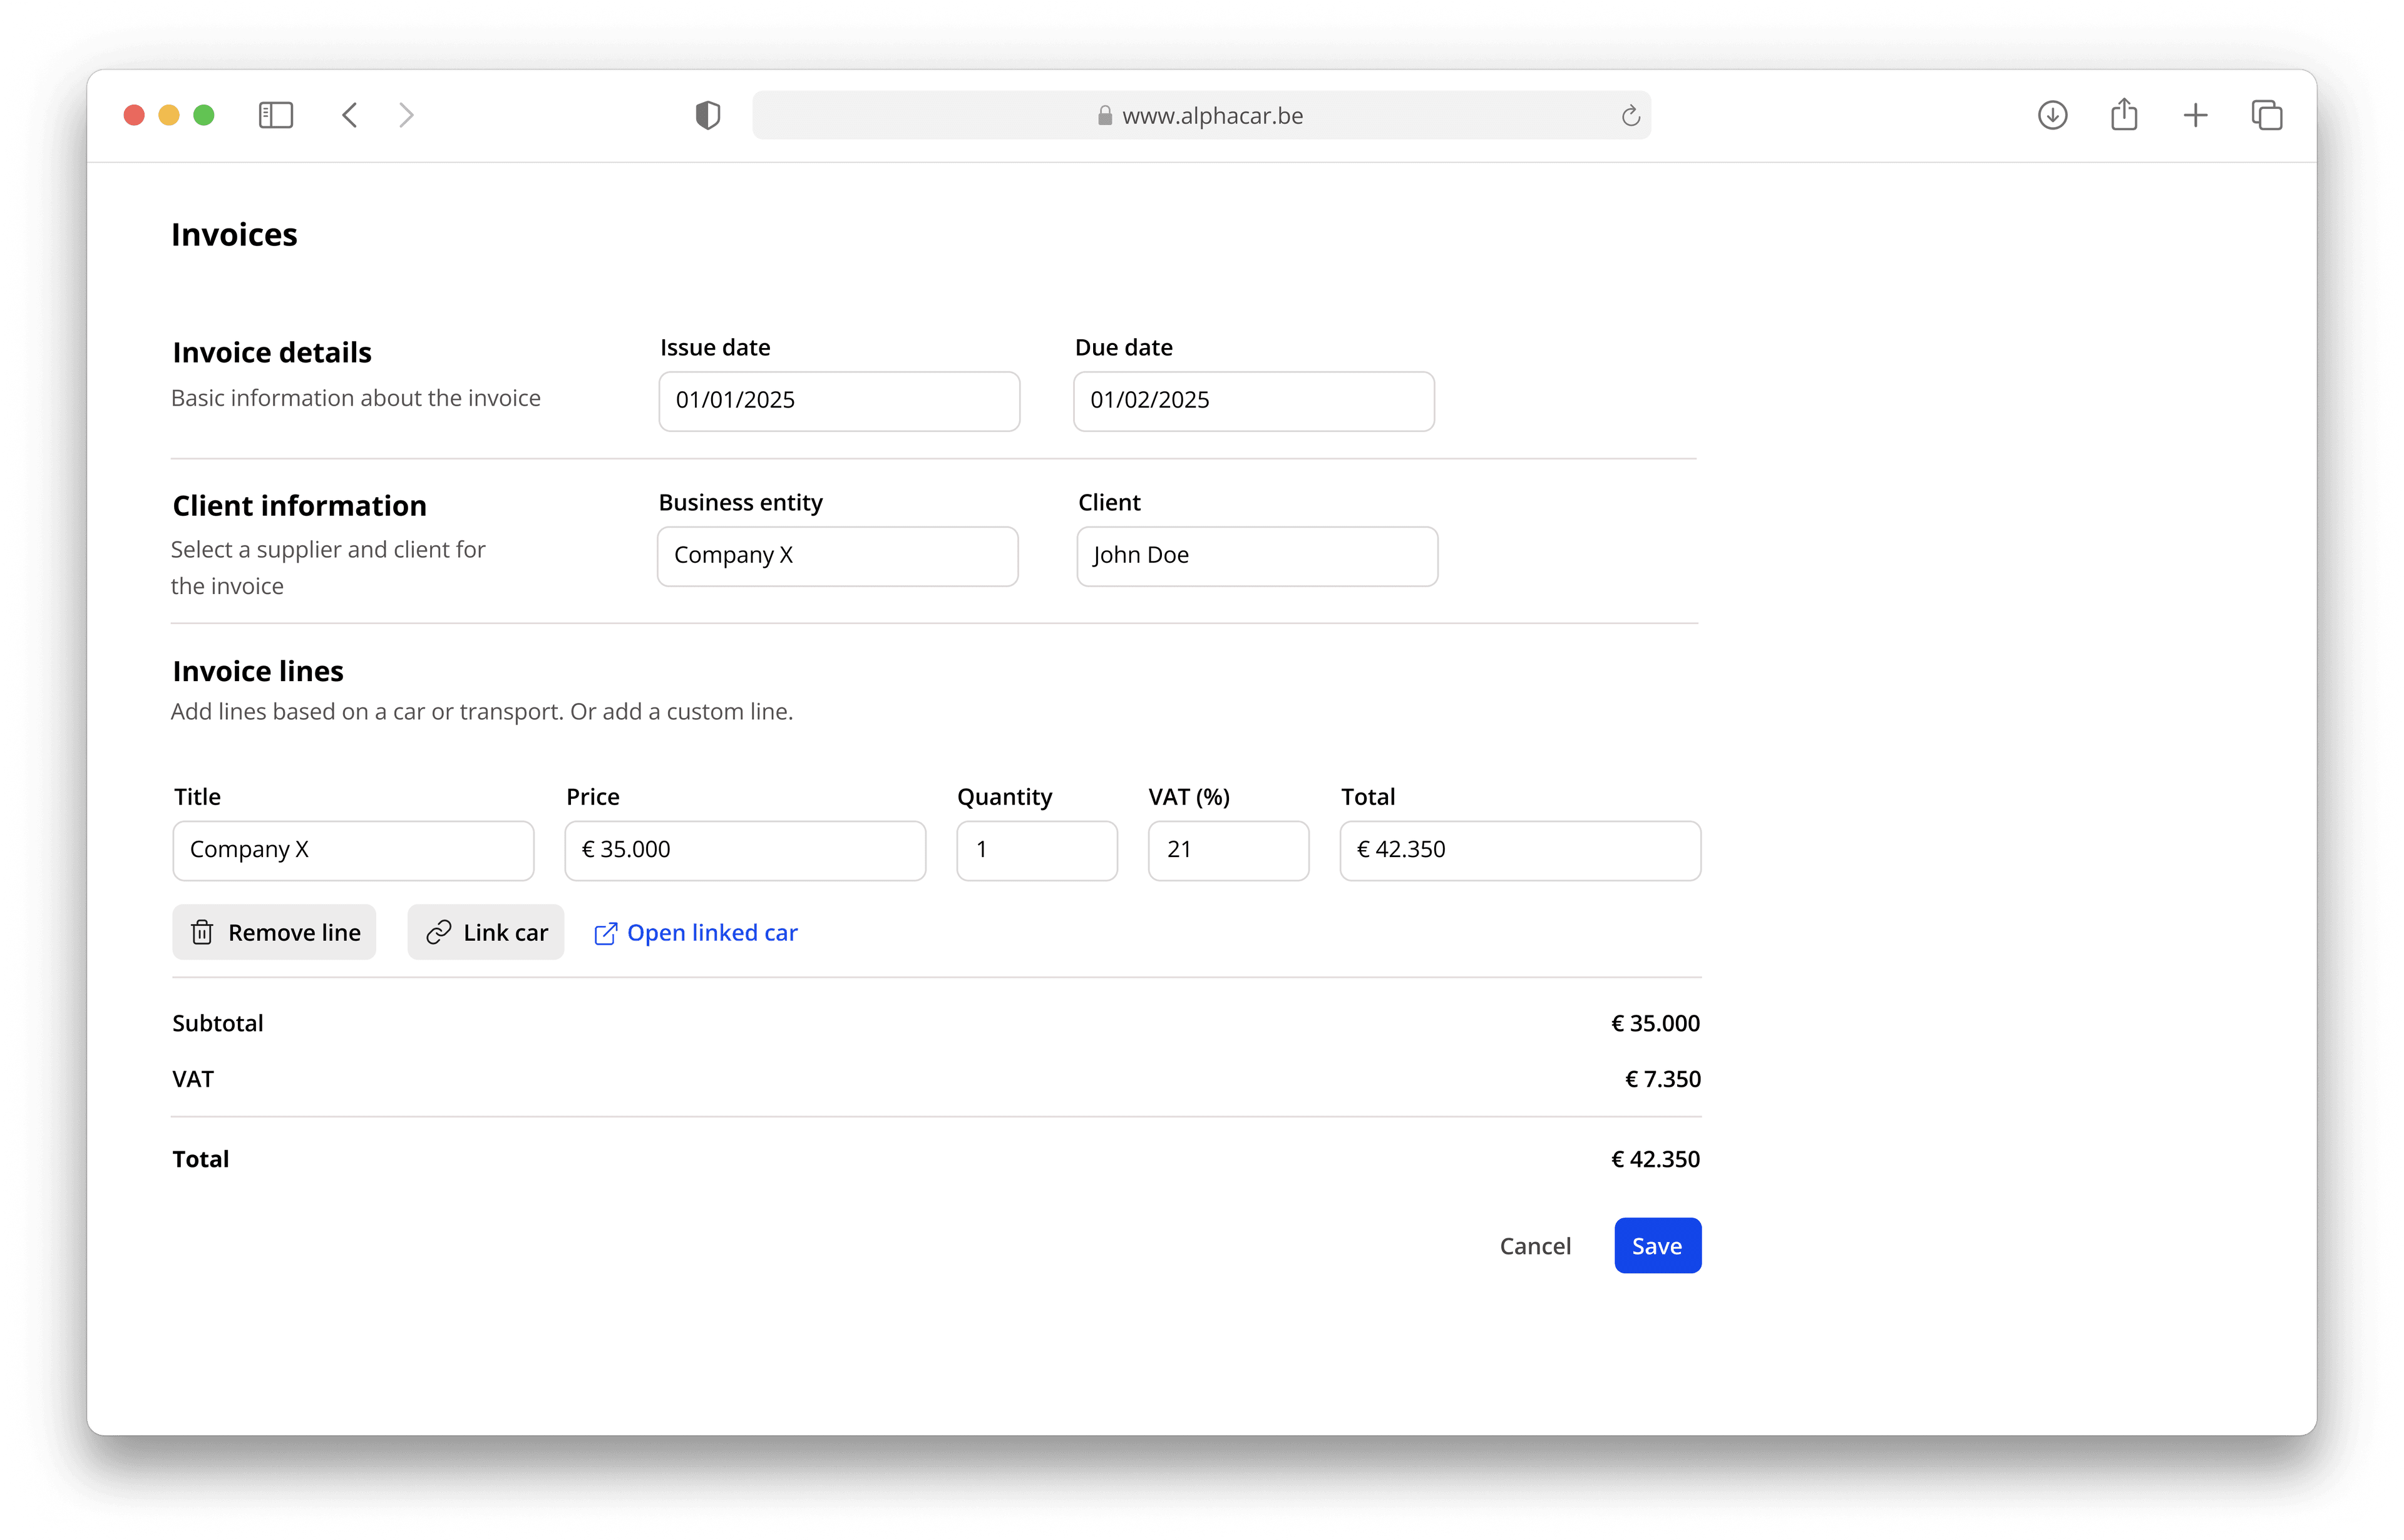Click the Subtotal amount € 35.000
The width and height of the screenshot is (2404, 1540).
[x=1655, y=1023]
